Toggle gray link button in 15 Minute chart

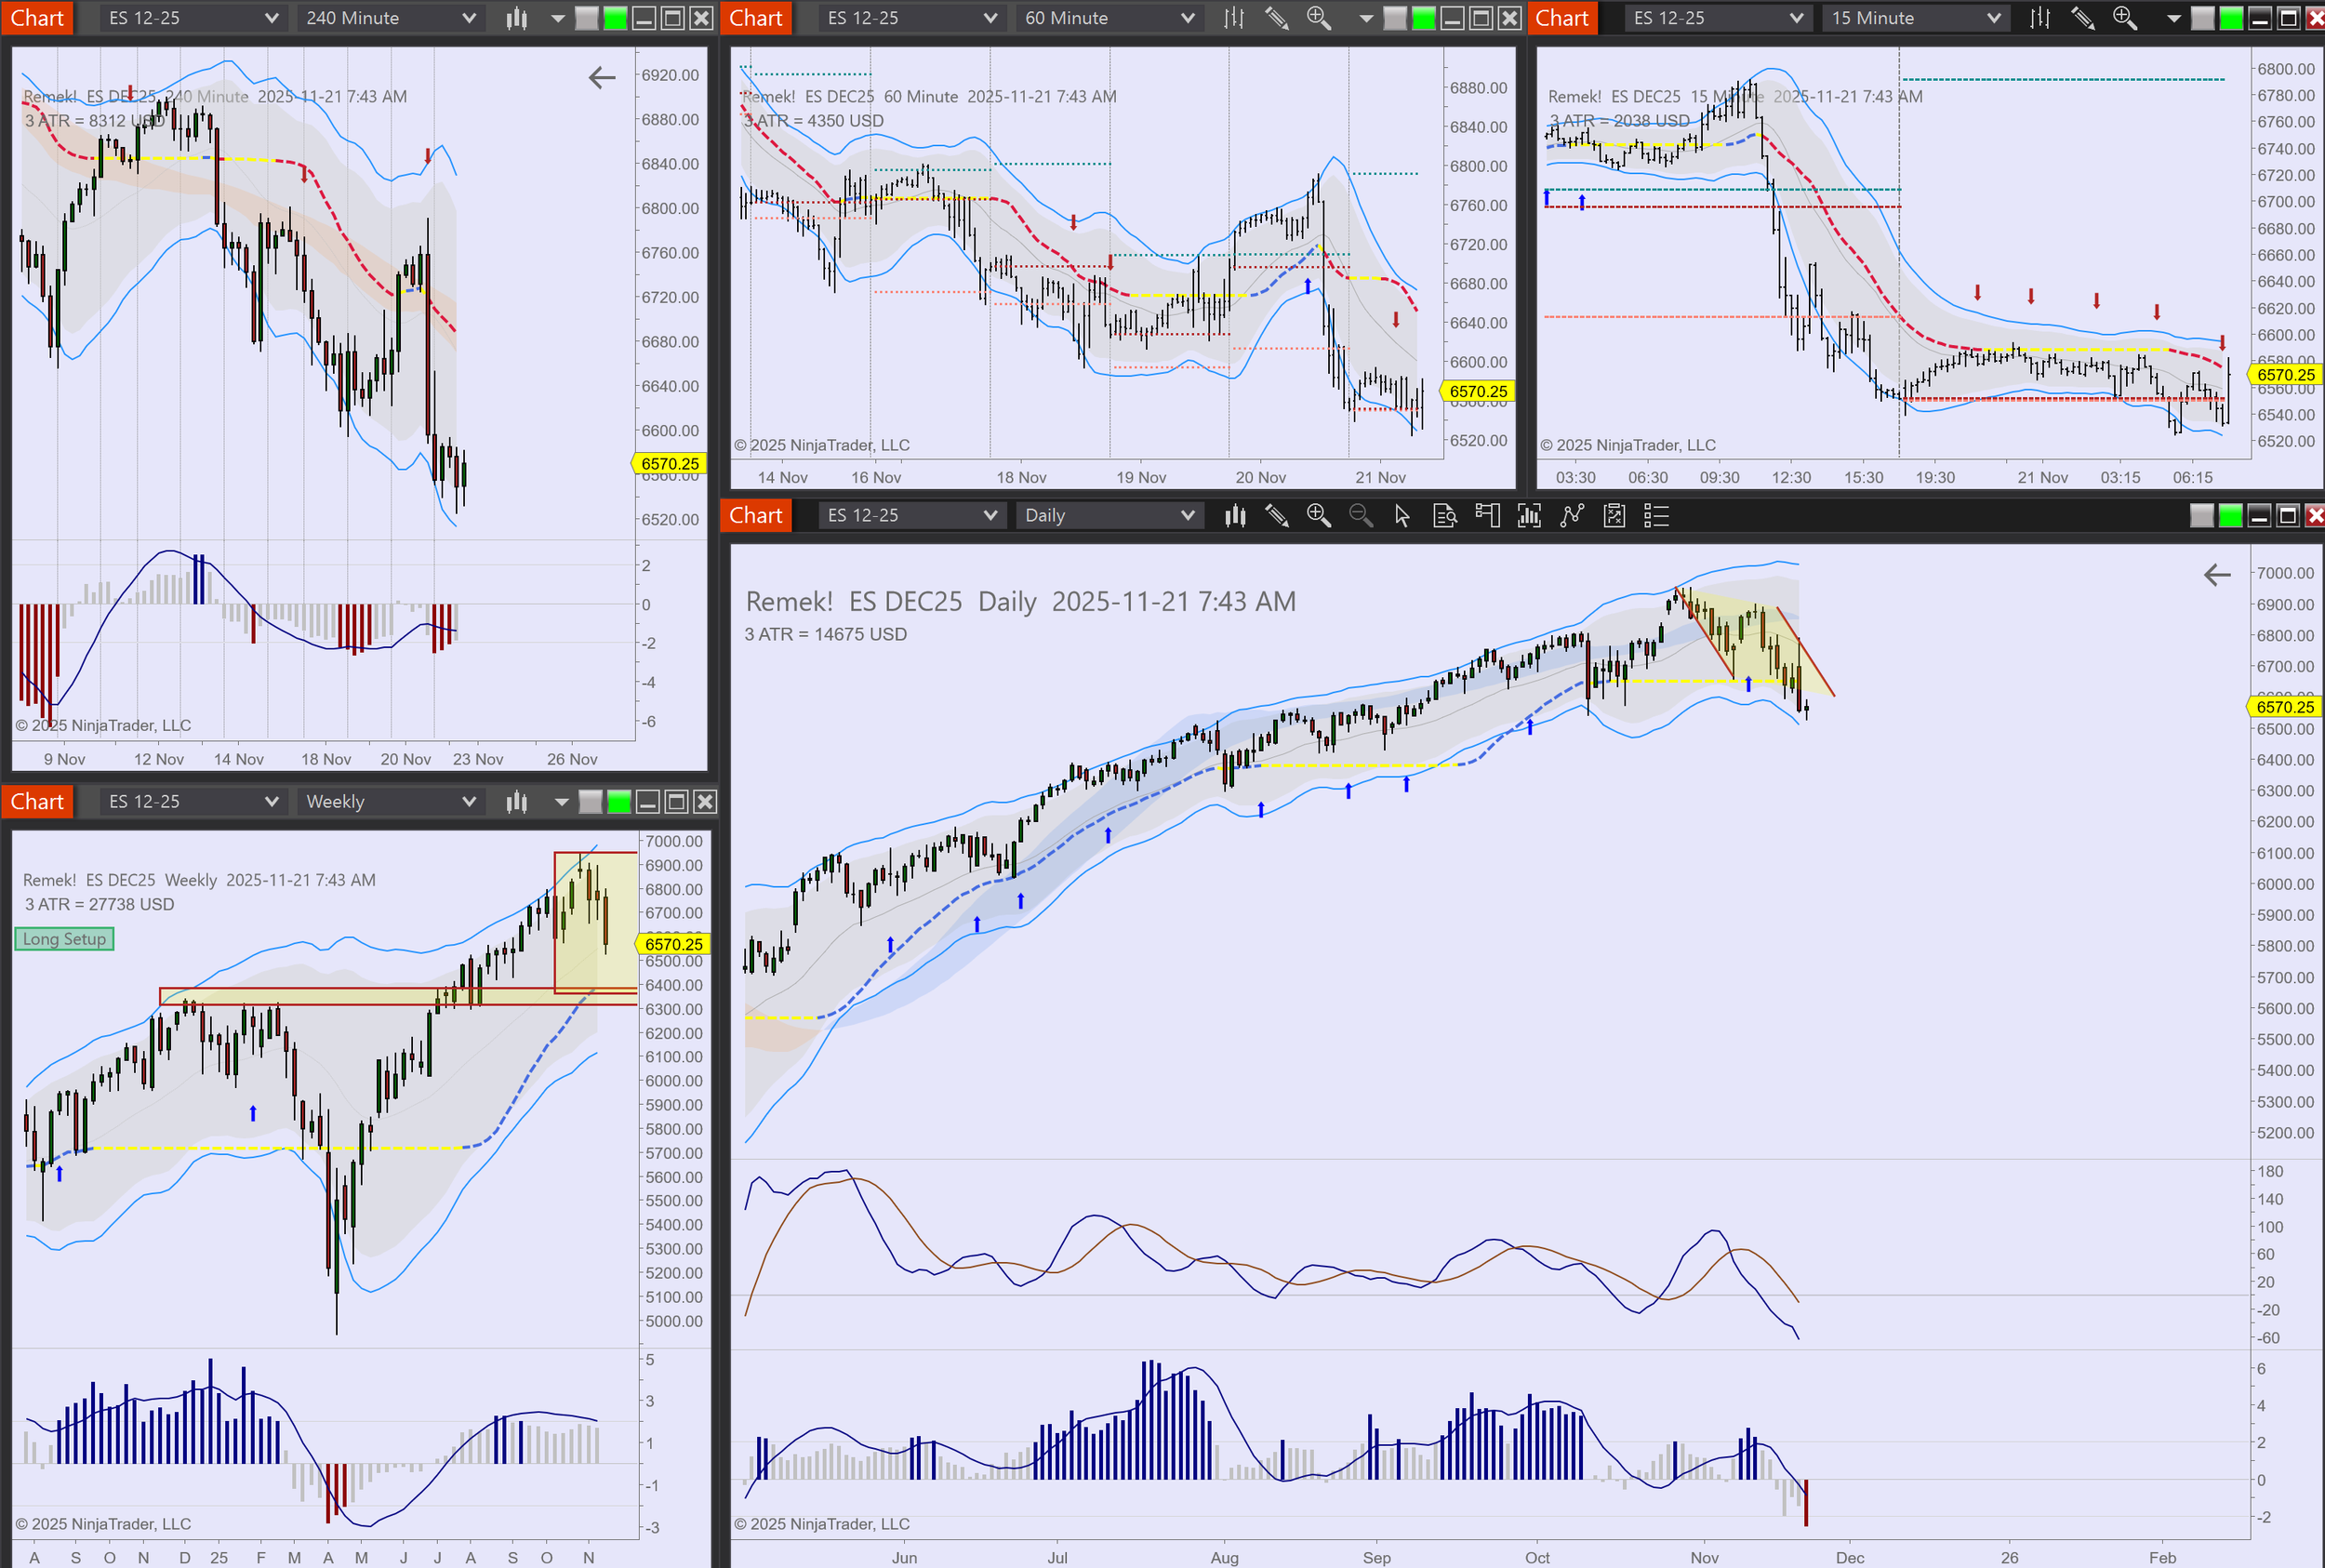click(x=2202, y=18)
